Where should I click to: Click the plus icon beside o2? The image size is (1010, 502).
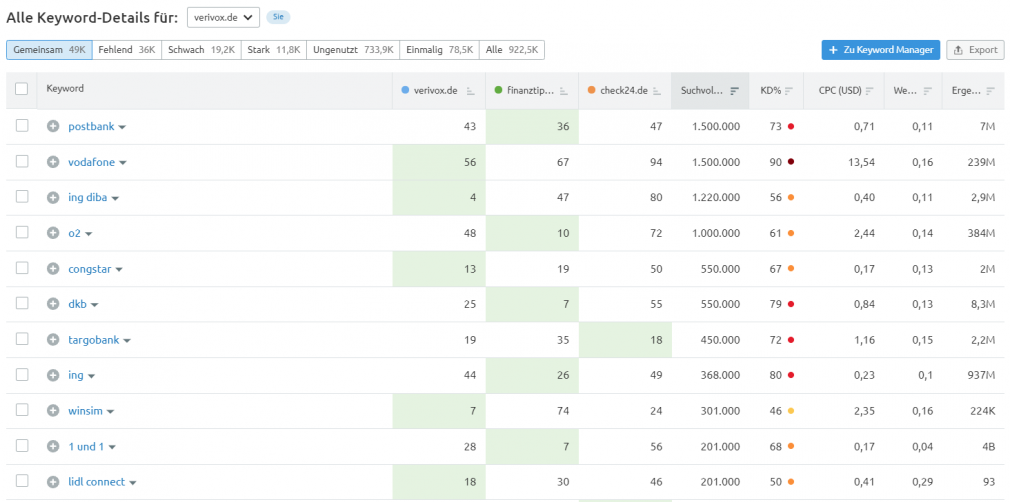(53, 233)
